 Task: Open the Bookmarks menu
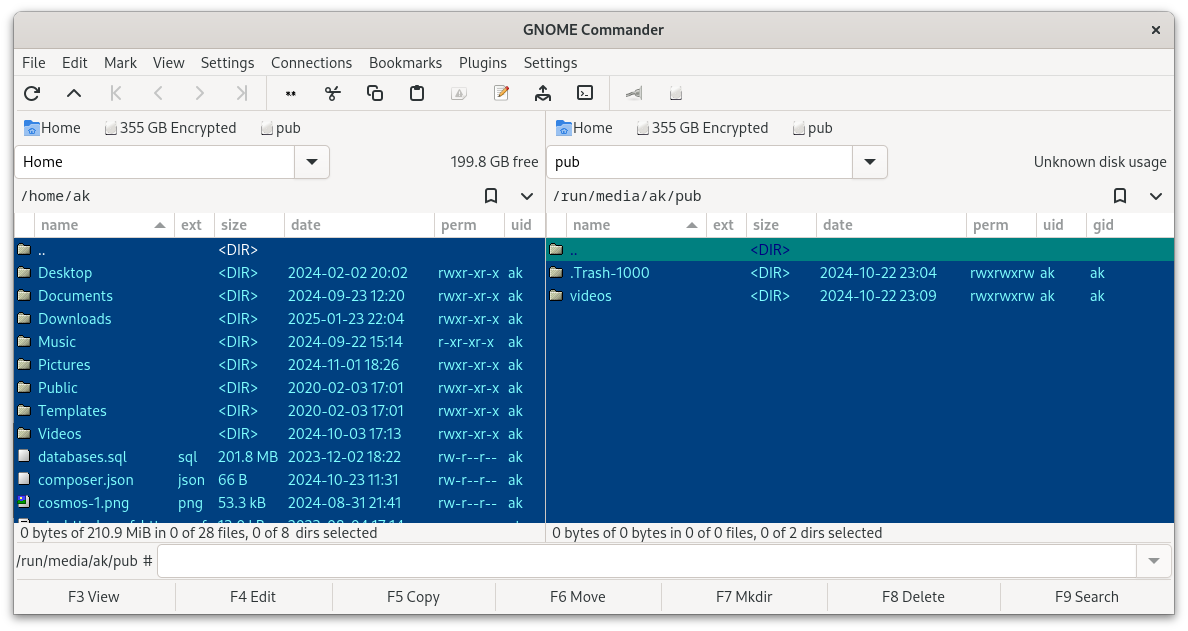405,63
